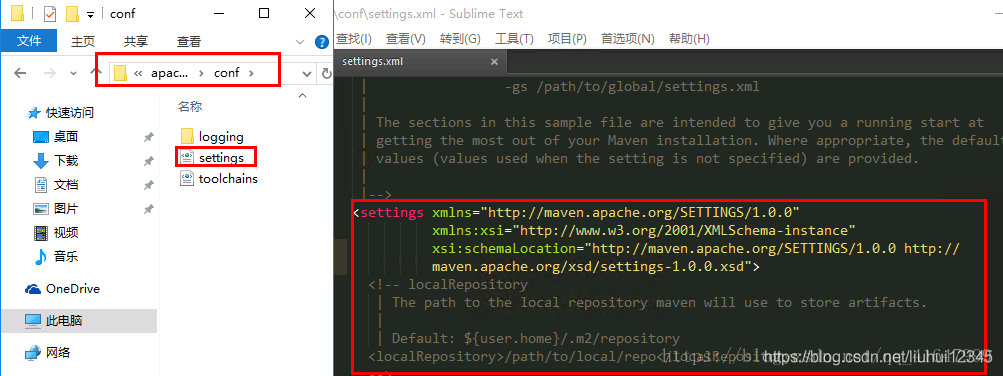Screen dimensions: 1003x376
Task: Select the apac... breadcrumb in address bar
Action: (x=170, y=73)
